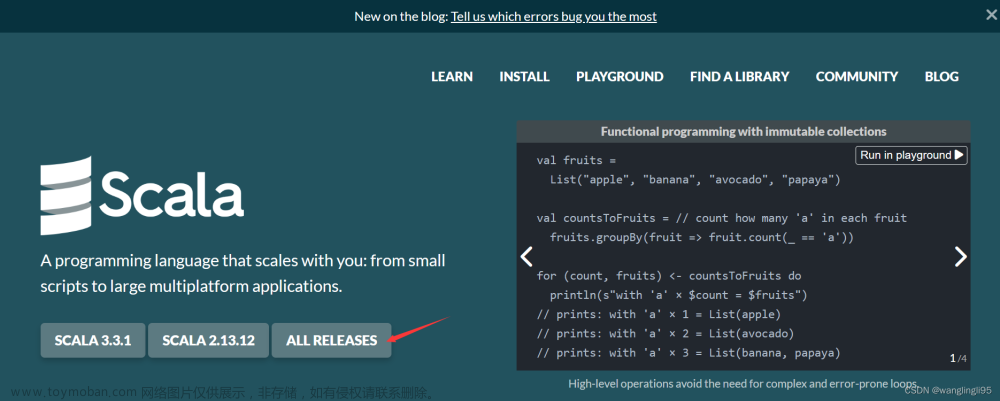Click the 'val fruits =' code line
The image size is (1000, 401).
(577, 161)
